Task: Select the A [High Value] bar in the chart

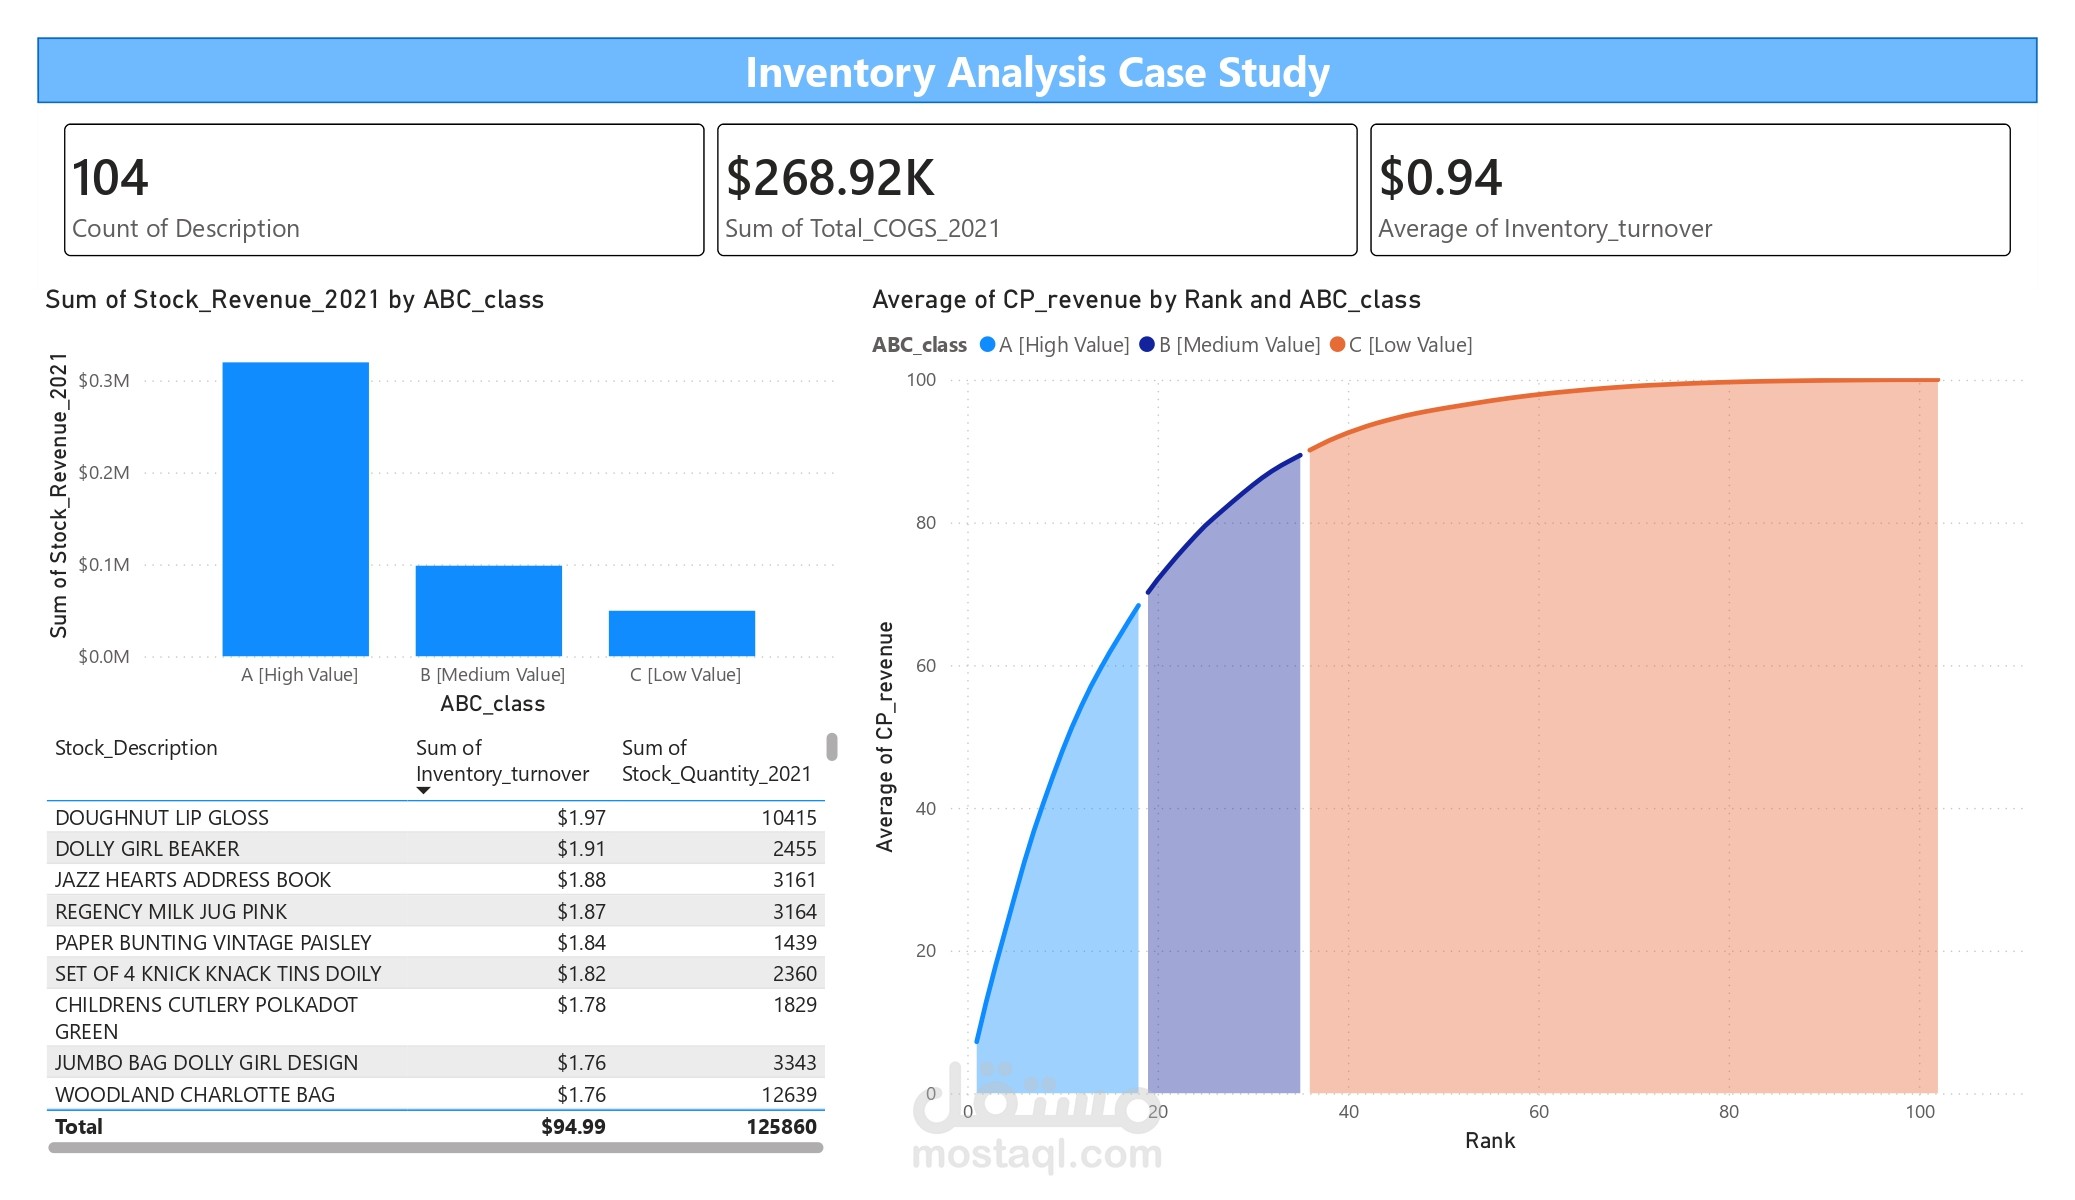Action: coord(294,500)
